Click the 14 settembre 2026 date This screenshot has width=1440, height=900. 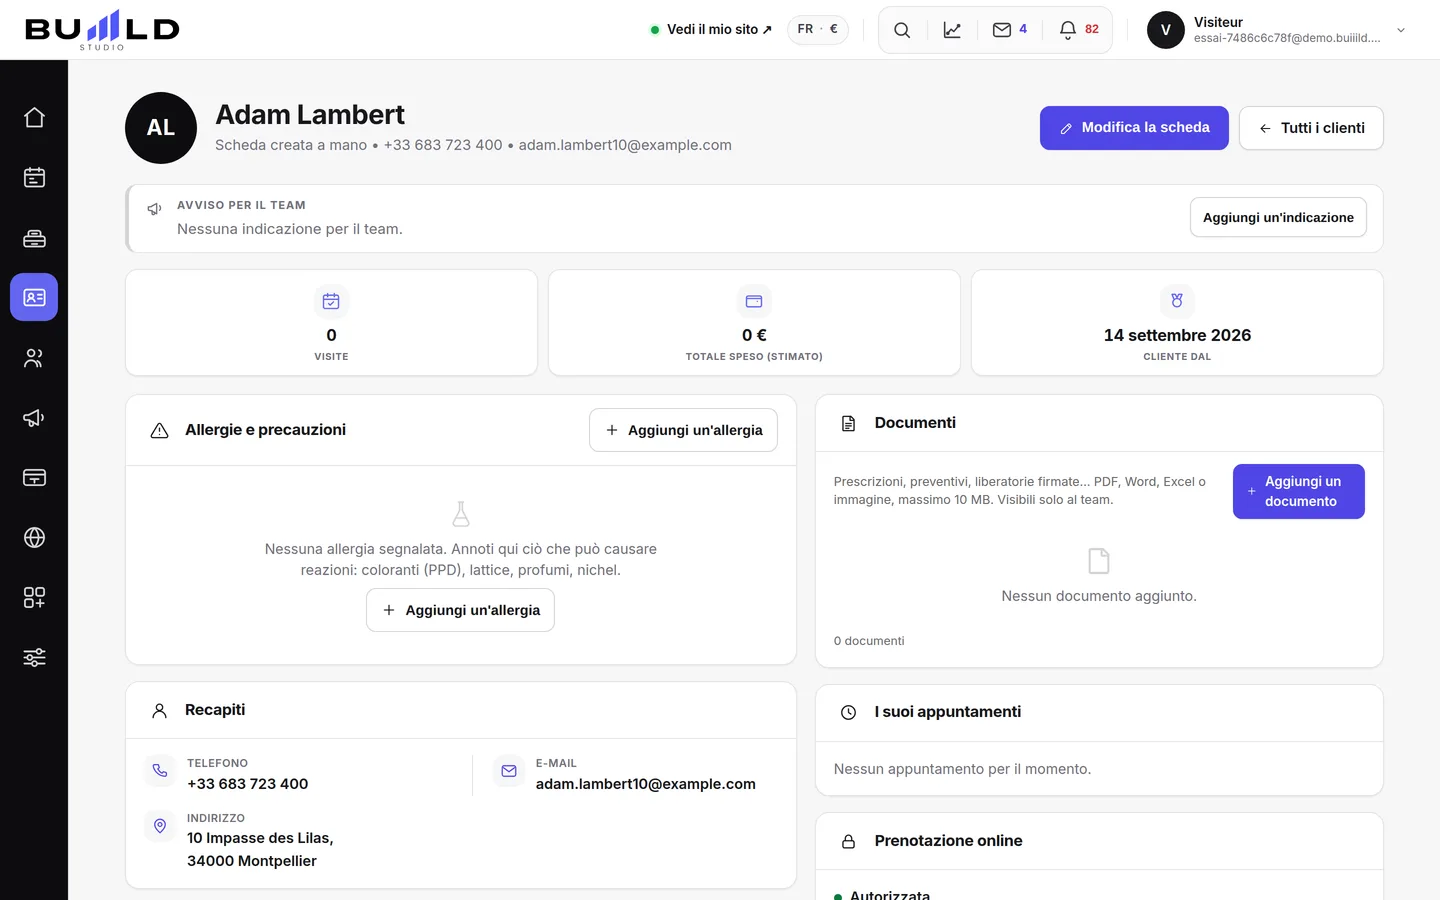click(1177, 335)
